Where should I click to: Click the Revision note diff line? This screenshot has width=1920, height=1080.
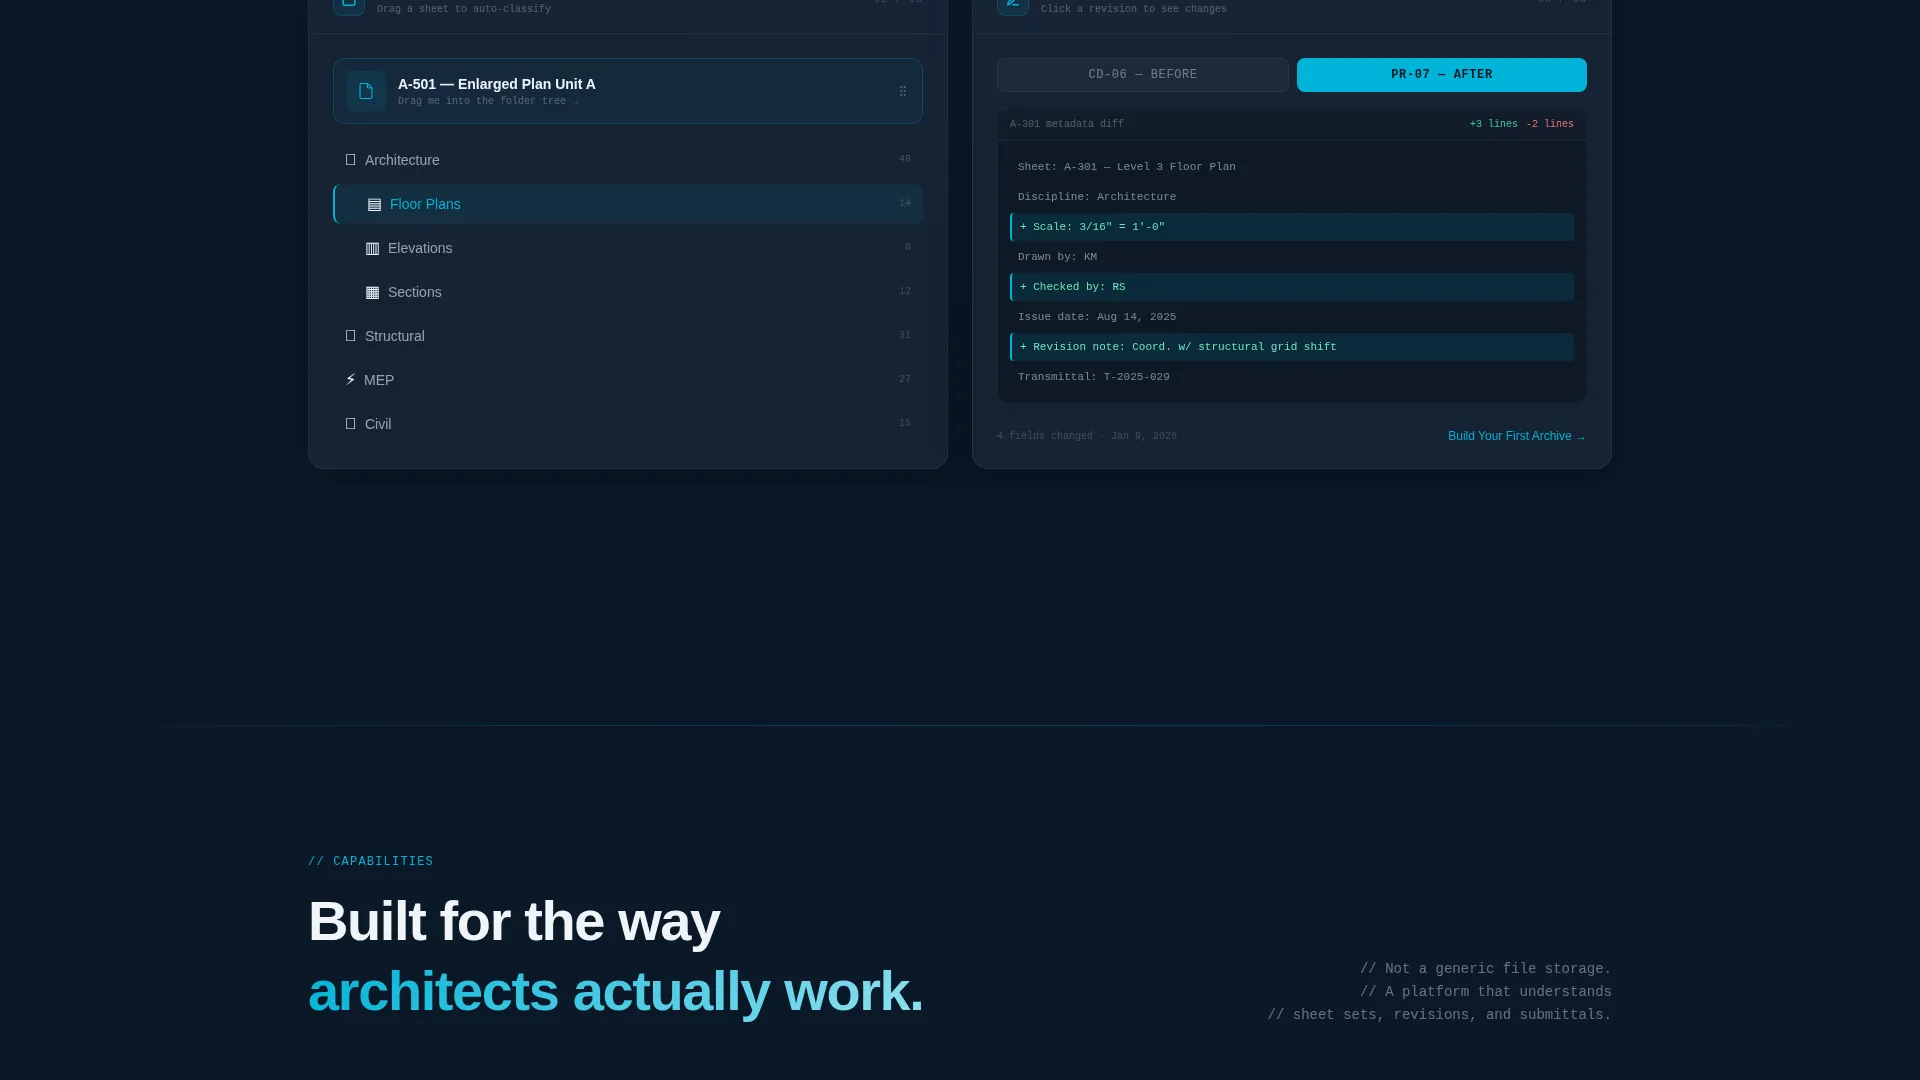(1292, 347)
